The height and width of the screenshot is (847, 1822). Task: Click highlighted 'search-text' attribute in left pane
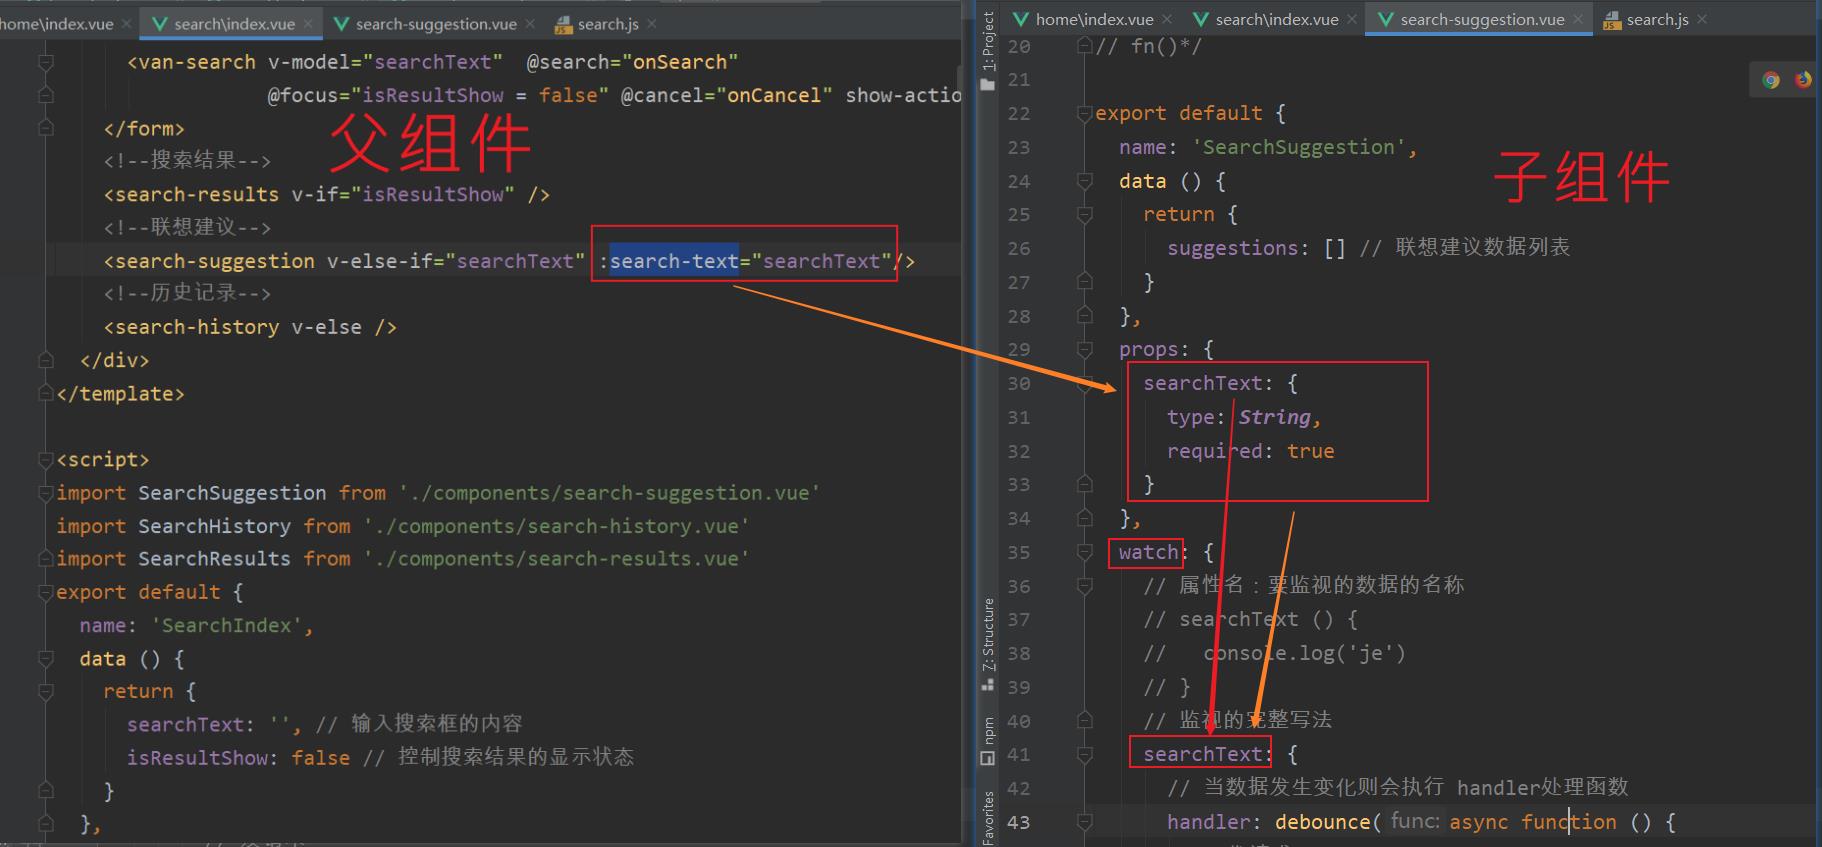pyautogui.click(x=674, y=261)
